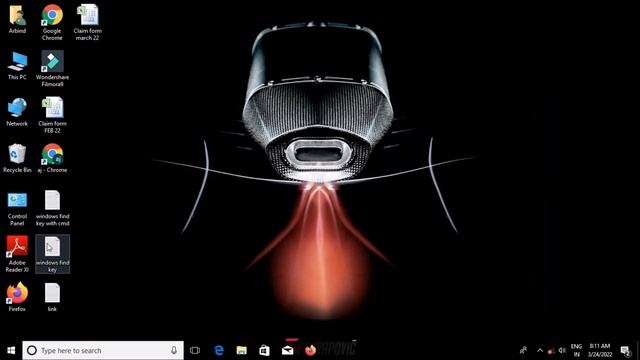The height and width of the screenshot is (360, 640).
Task: Click the Type here to search box
Action: [x=103, y=350]
